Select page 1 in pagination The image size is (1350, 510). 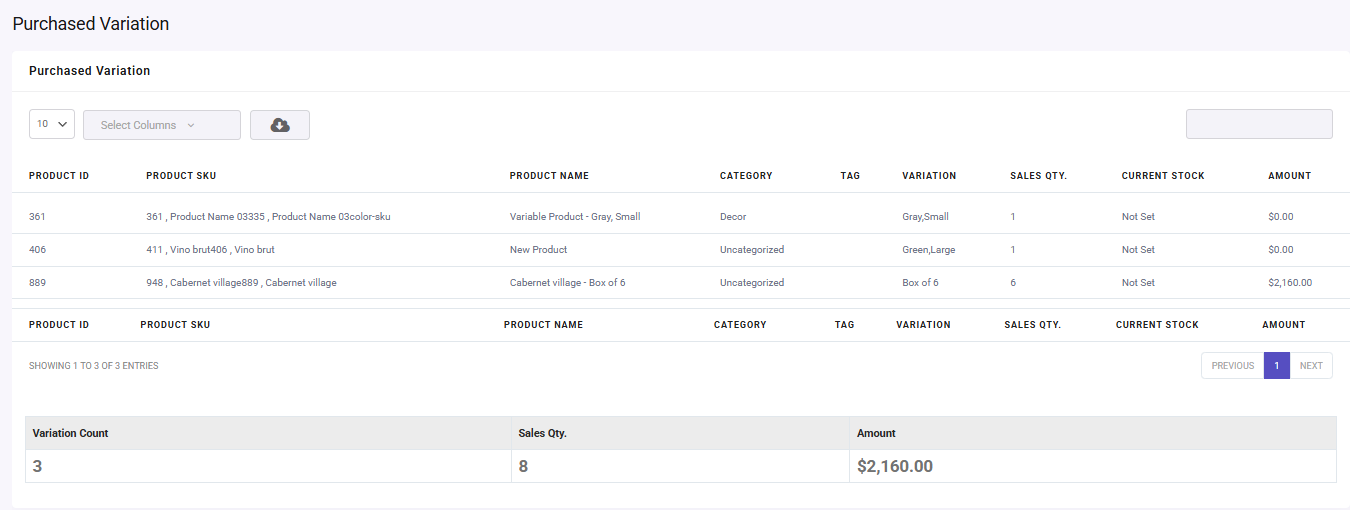[x=1277, y=366]
